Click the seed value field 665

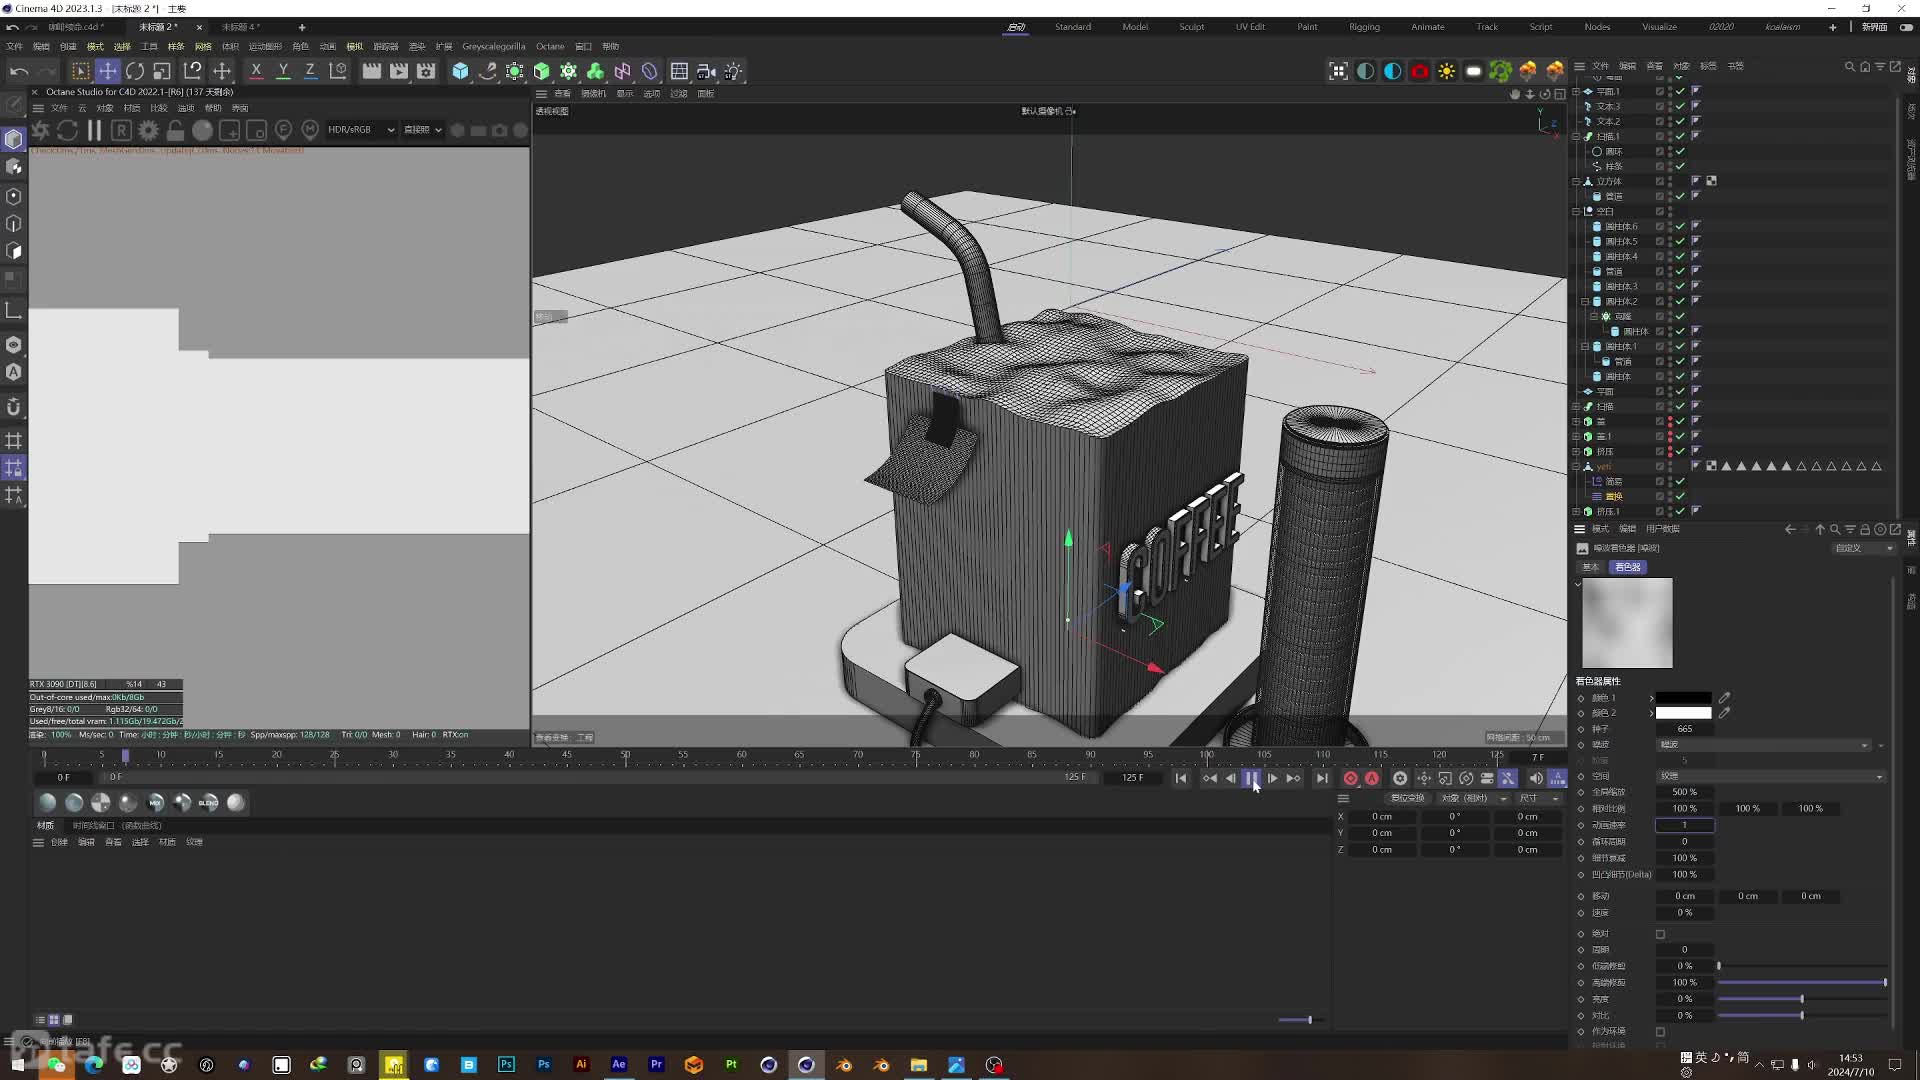(x=1684, y=729)
